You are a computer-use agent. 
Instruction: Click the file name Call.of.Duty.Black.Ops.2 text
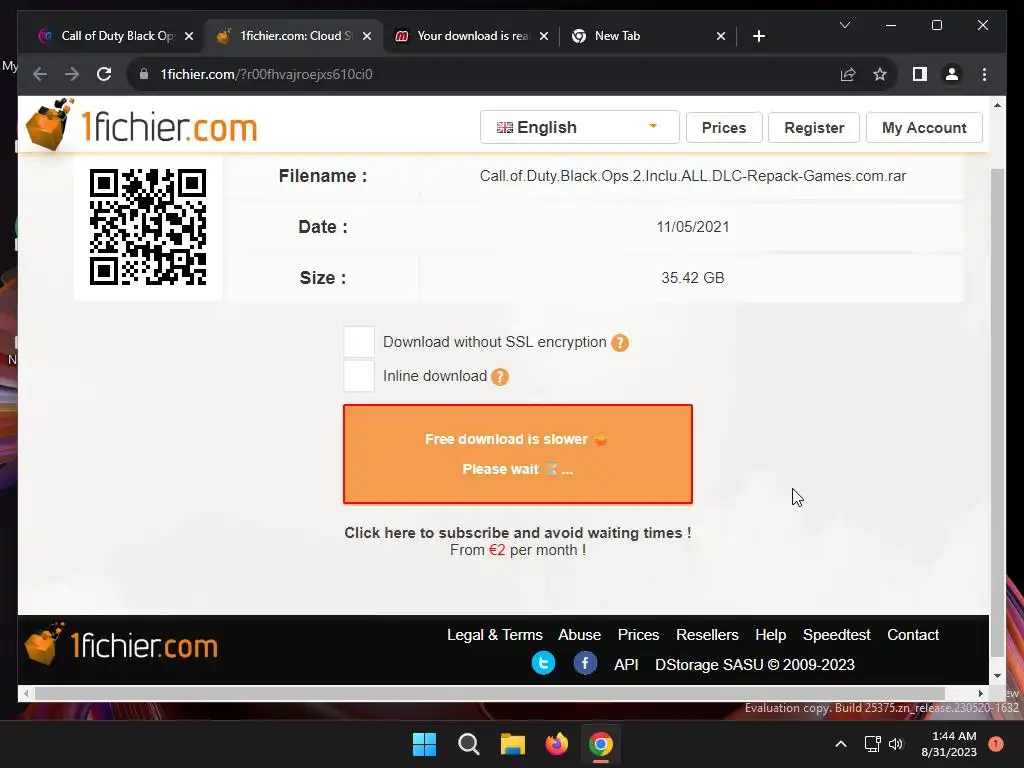[692, 176]
